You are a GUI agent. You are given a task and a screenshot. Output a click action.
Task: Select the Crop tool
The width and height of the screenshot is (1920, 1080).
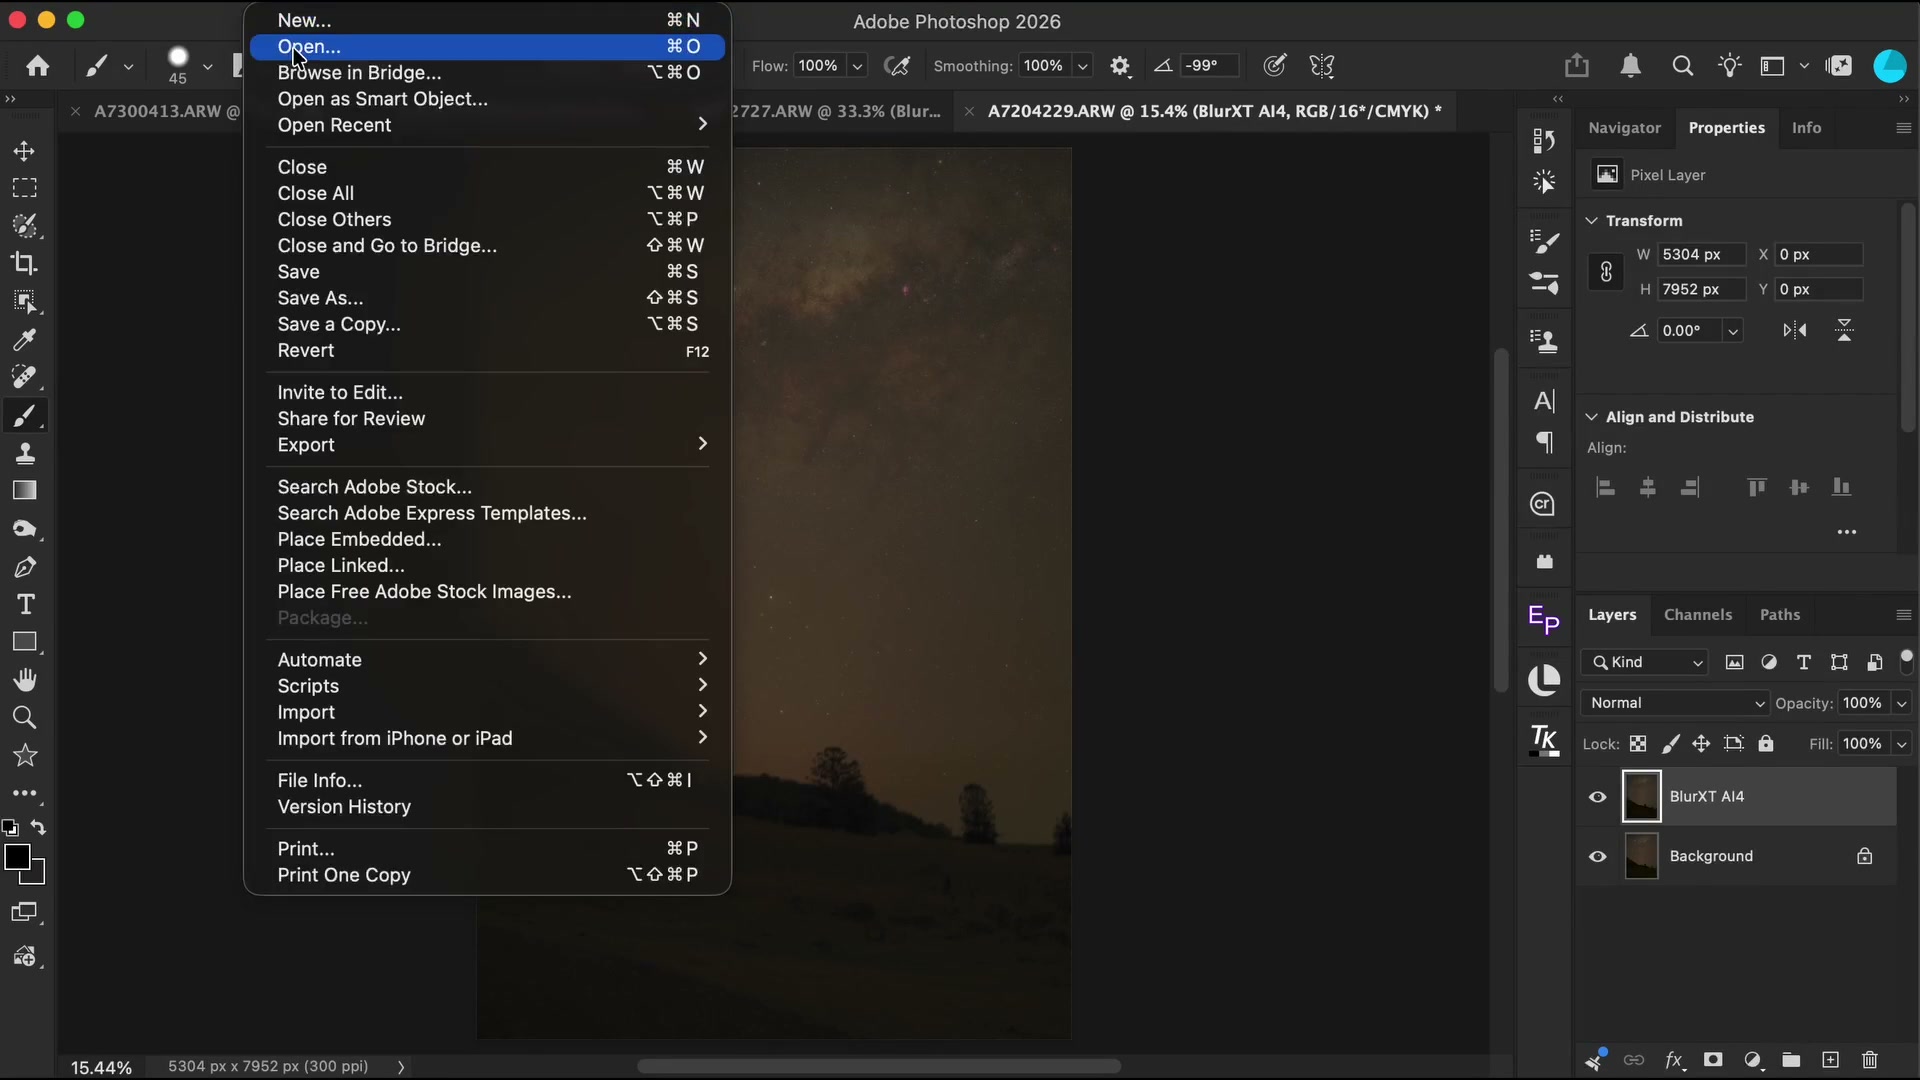[25, 264]
